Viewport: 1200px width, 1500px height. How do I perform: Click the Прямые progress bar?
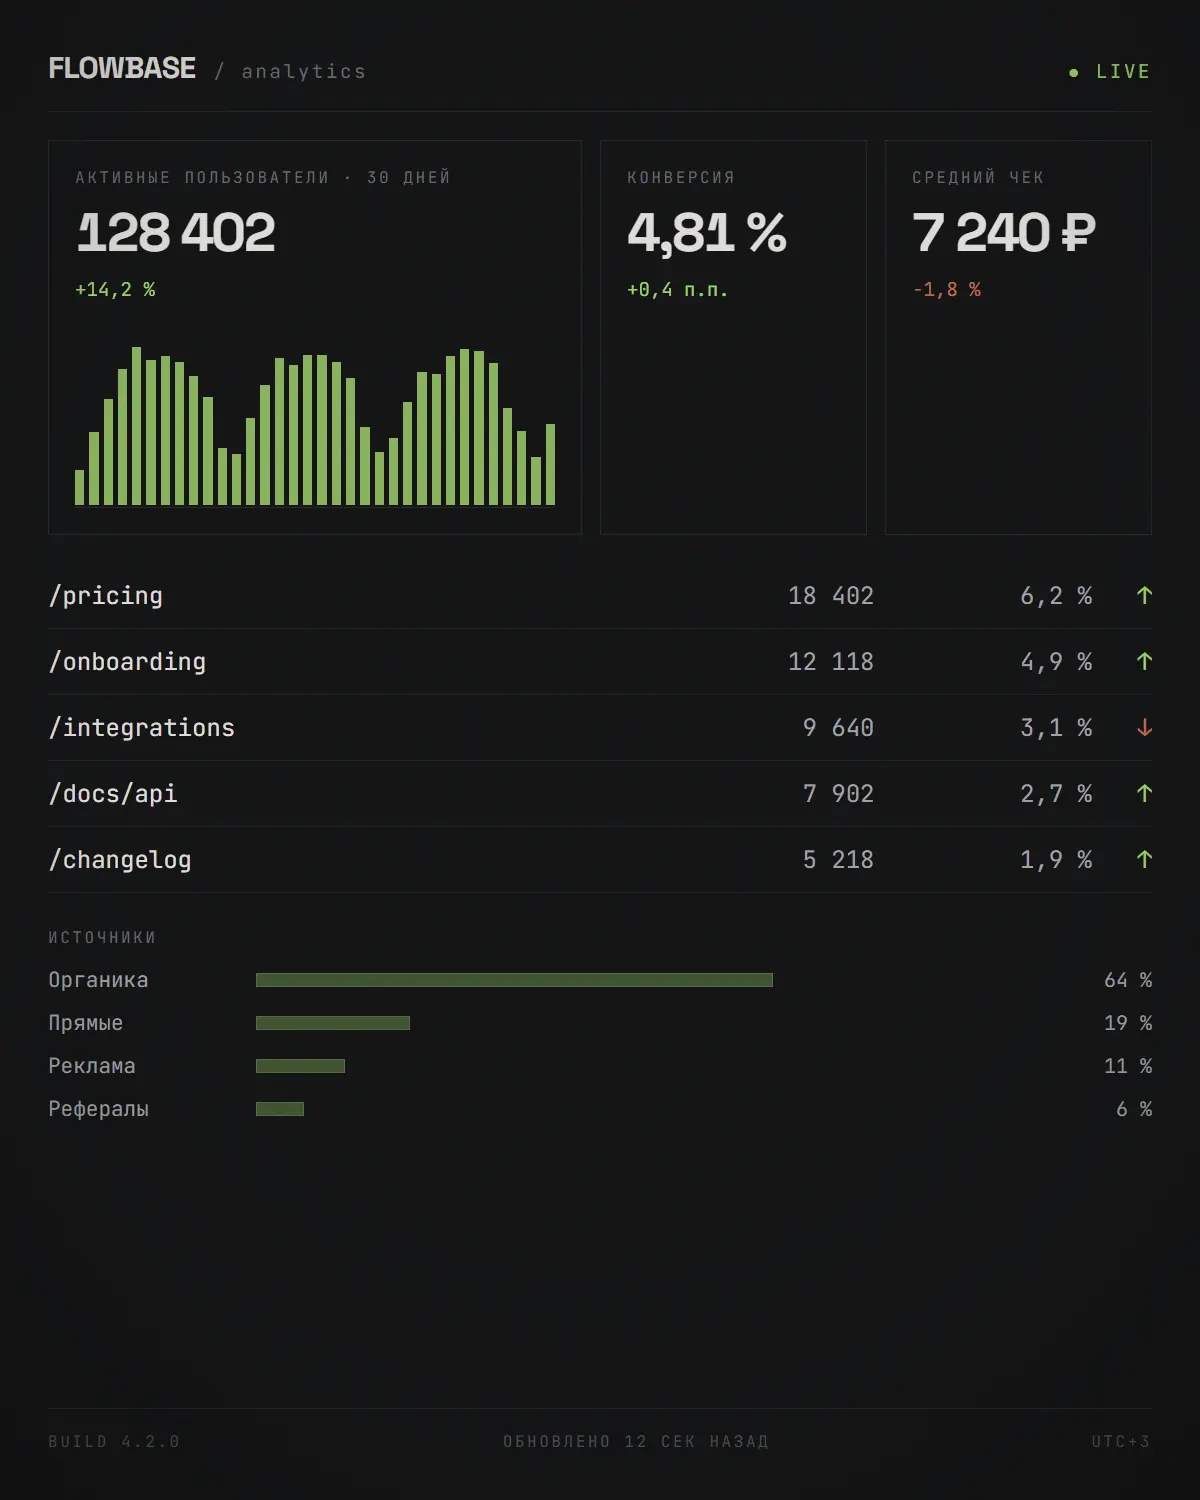click(333, 1023)
